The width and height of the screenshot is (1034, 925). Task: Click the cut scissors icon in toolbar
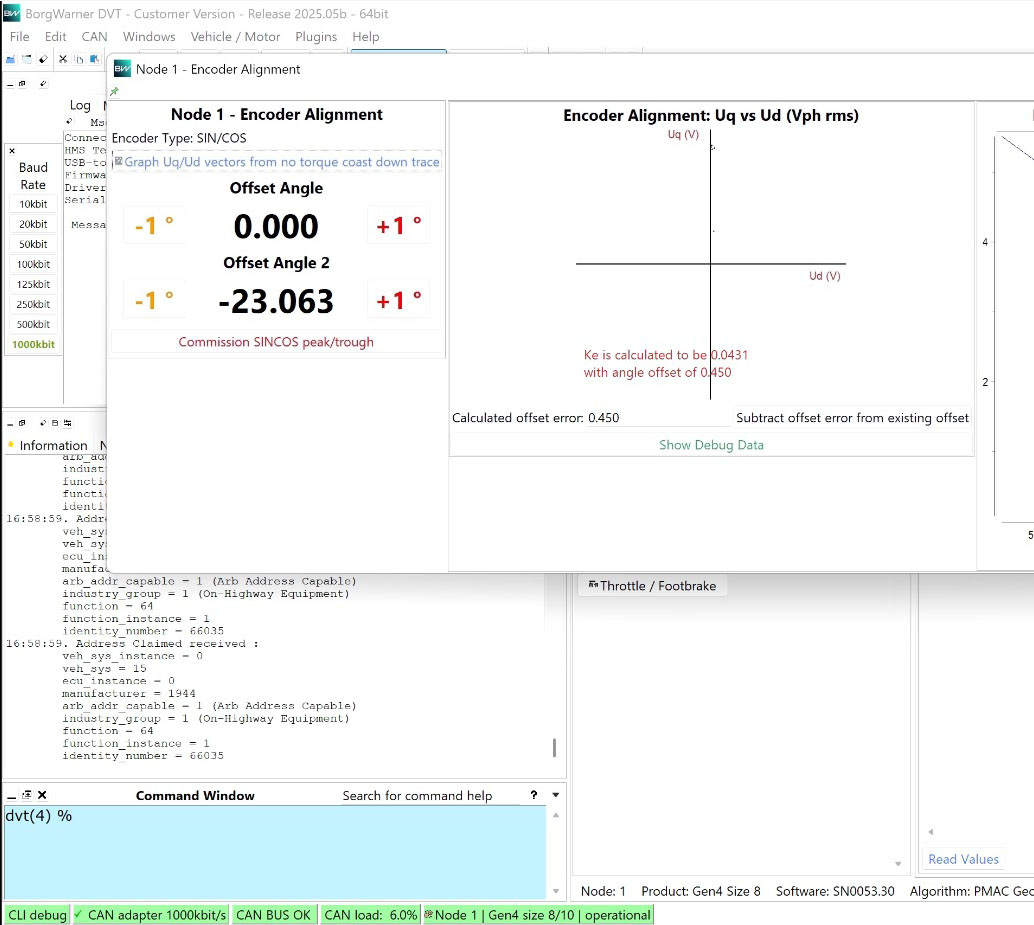(62, 59)
